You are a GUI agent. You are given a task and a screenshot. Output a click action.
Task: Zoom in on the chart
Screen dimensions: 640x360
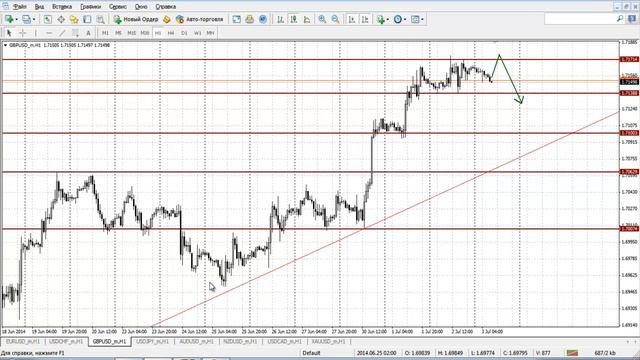322,19
